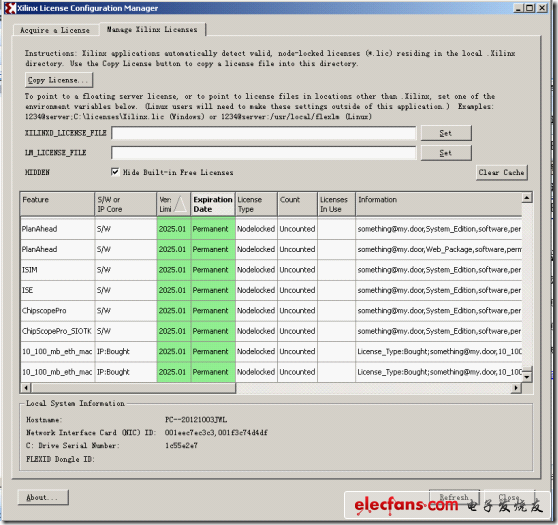Click the horizontal scrollbar thumb under table
The height and width of the screenshot is (525, 558).
click(x=133, y=388)
